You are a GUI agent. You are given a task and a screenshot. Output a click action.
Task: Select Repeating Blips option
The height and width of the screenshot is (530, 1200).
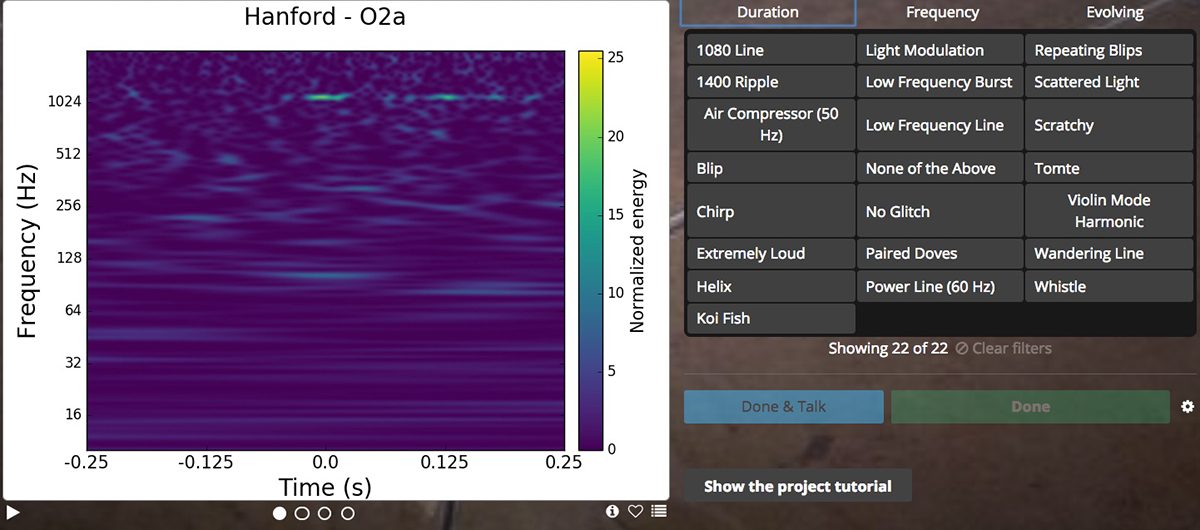point(1110,50)
